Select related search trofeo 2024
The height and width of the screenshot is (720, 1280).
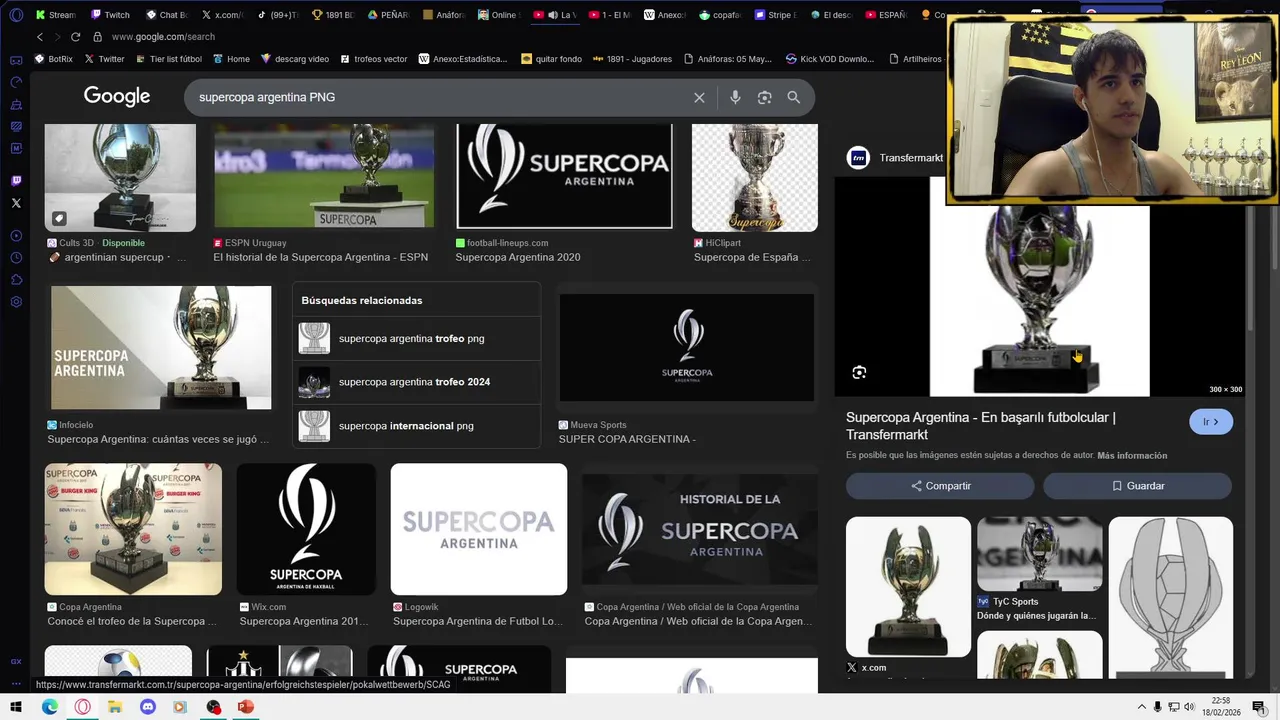(417, 382)
